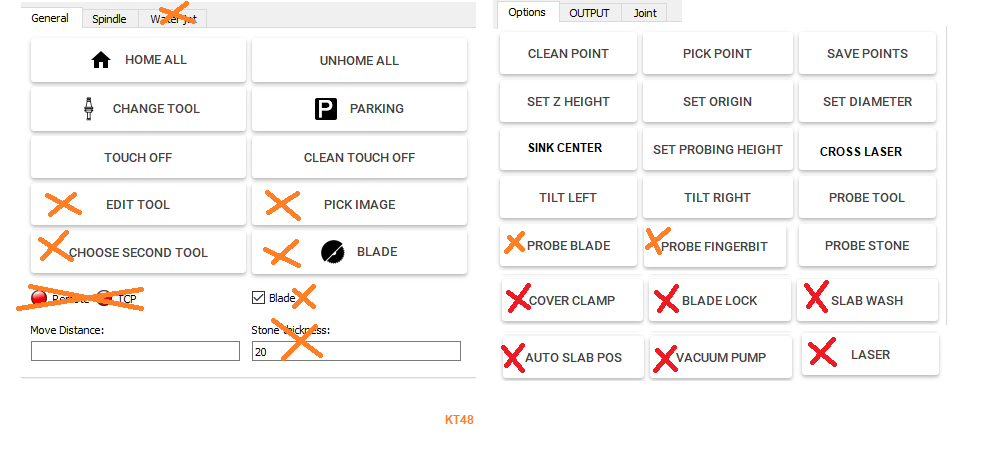The width and height of the screenshot is (992, 473).
Task: Click the PROBE STONE button
Action: click(x=867, y=246)
